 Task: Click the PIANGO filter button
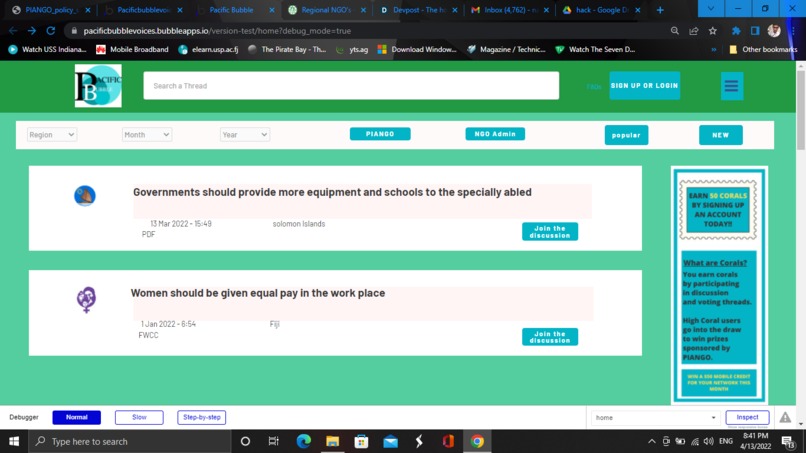[380, 134]
